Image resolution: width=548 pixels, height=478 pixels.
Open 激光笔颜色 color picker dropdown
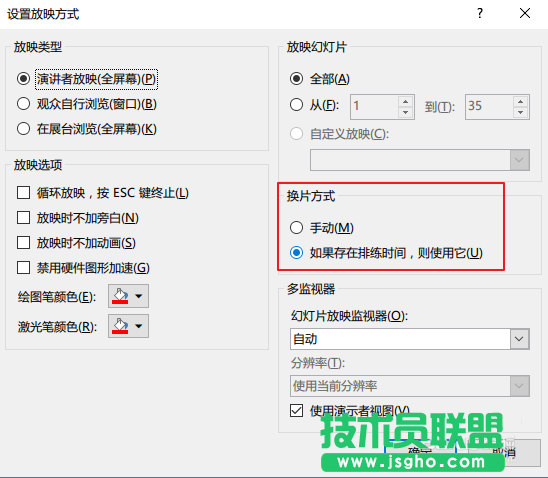128,326
